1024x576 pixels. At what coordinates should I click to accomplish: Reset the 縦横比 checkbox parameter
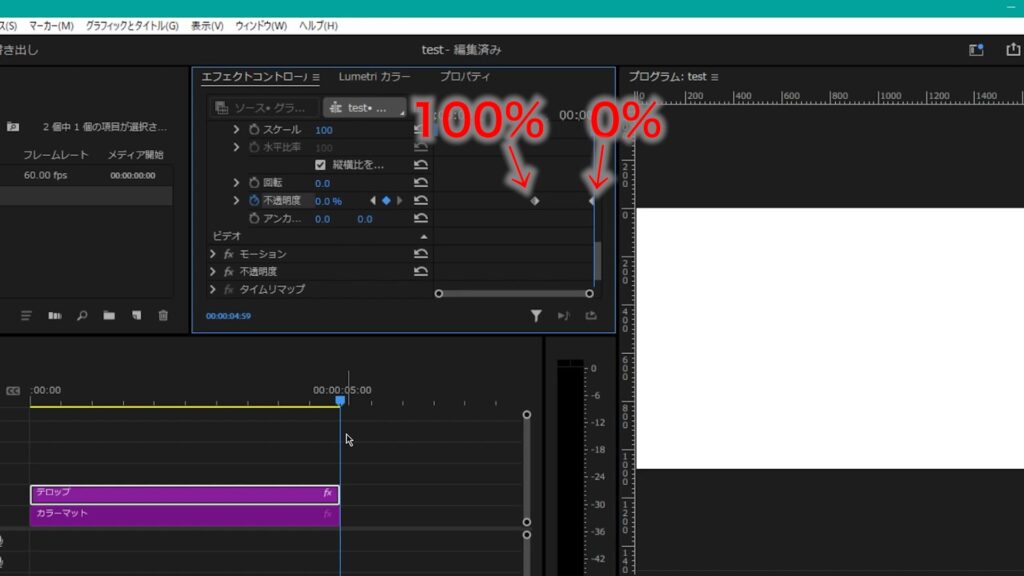(x=421, y=165)
